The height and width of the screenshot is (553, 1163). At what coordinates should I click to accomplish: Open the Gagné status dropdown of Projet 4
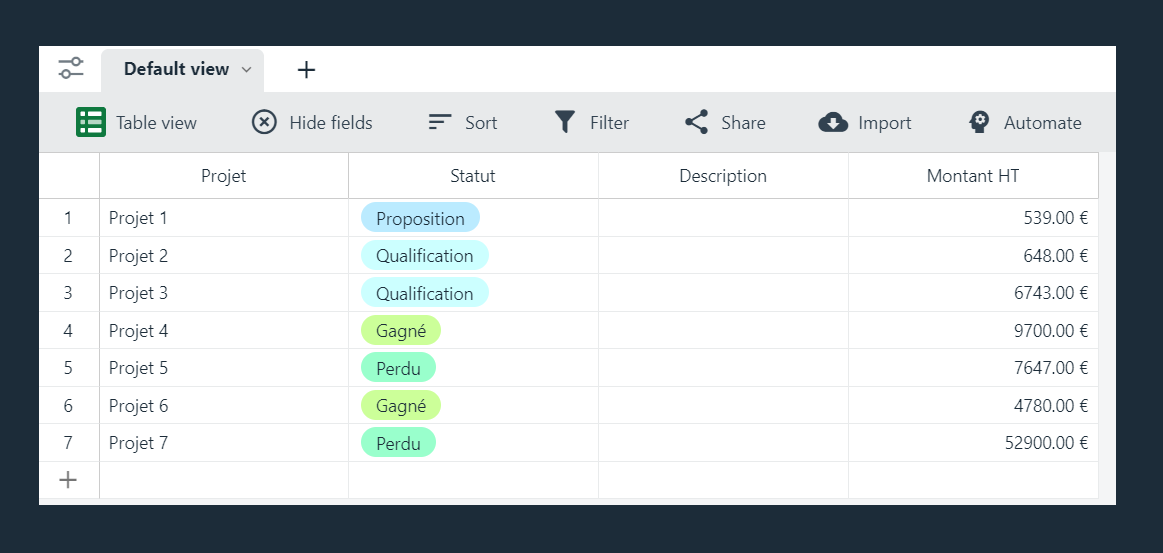401,331
